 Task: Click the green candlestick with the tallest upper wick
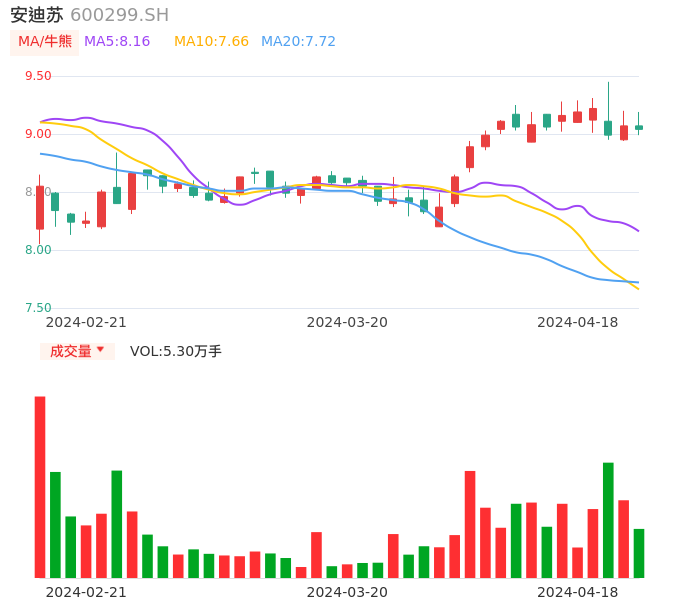click(x=608, y=127)
